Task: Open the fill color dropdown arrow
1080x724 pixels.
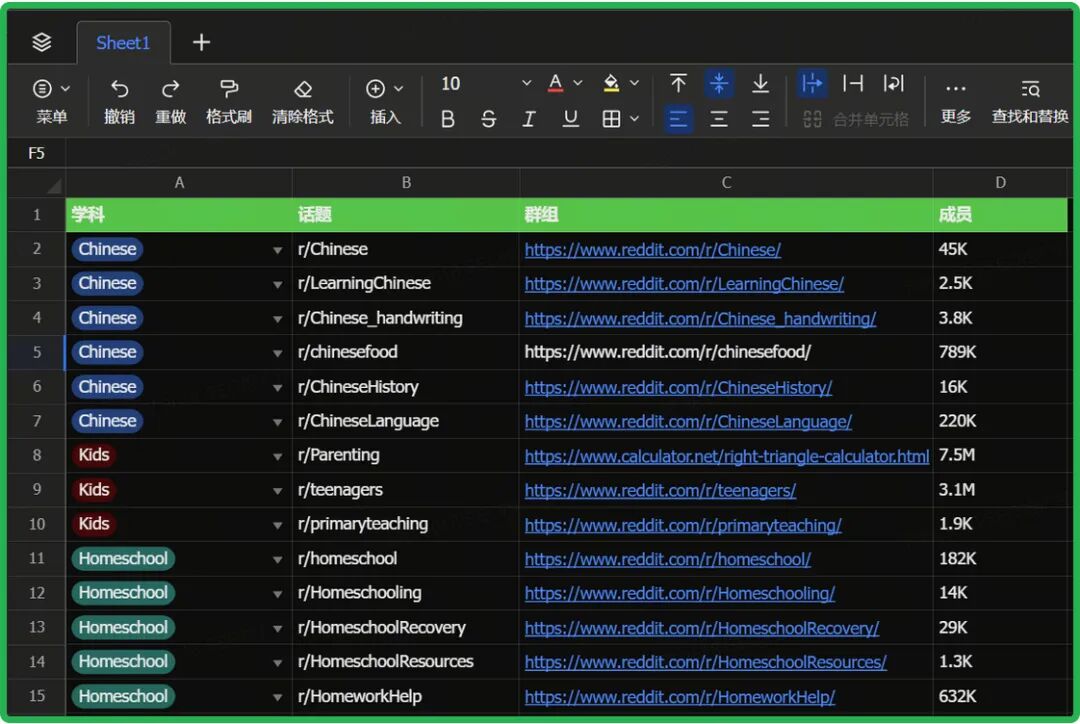Action: pyautogui.click(x=634, y=84)
